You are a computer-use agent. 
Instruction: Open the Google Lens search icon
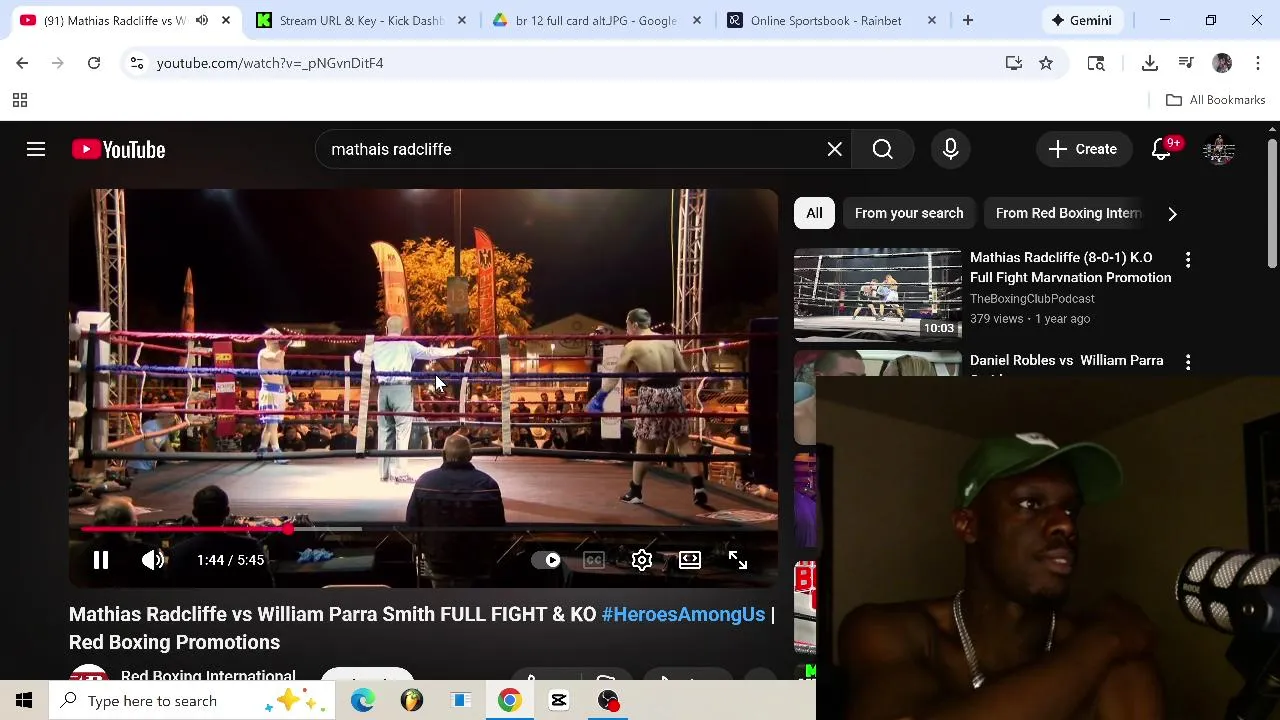pyautogui.click(x=1096, y=63)
